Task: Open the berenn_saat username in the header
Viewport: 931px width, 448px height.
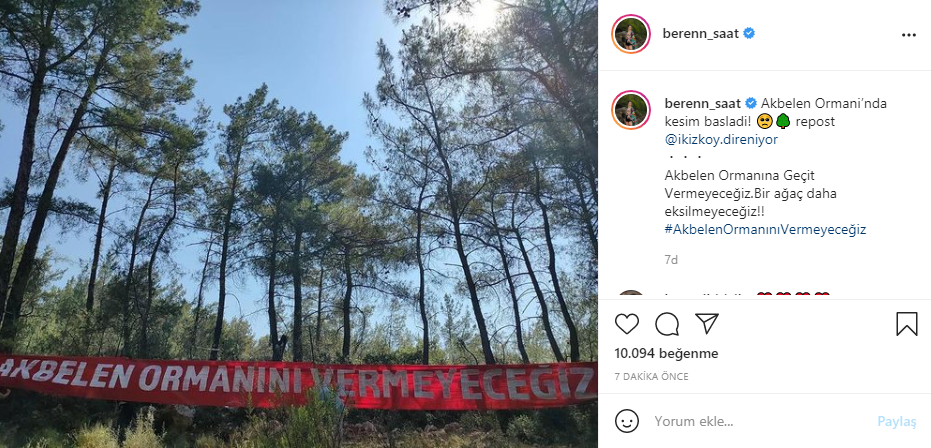Action: coord(701,34)
